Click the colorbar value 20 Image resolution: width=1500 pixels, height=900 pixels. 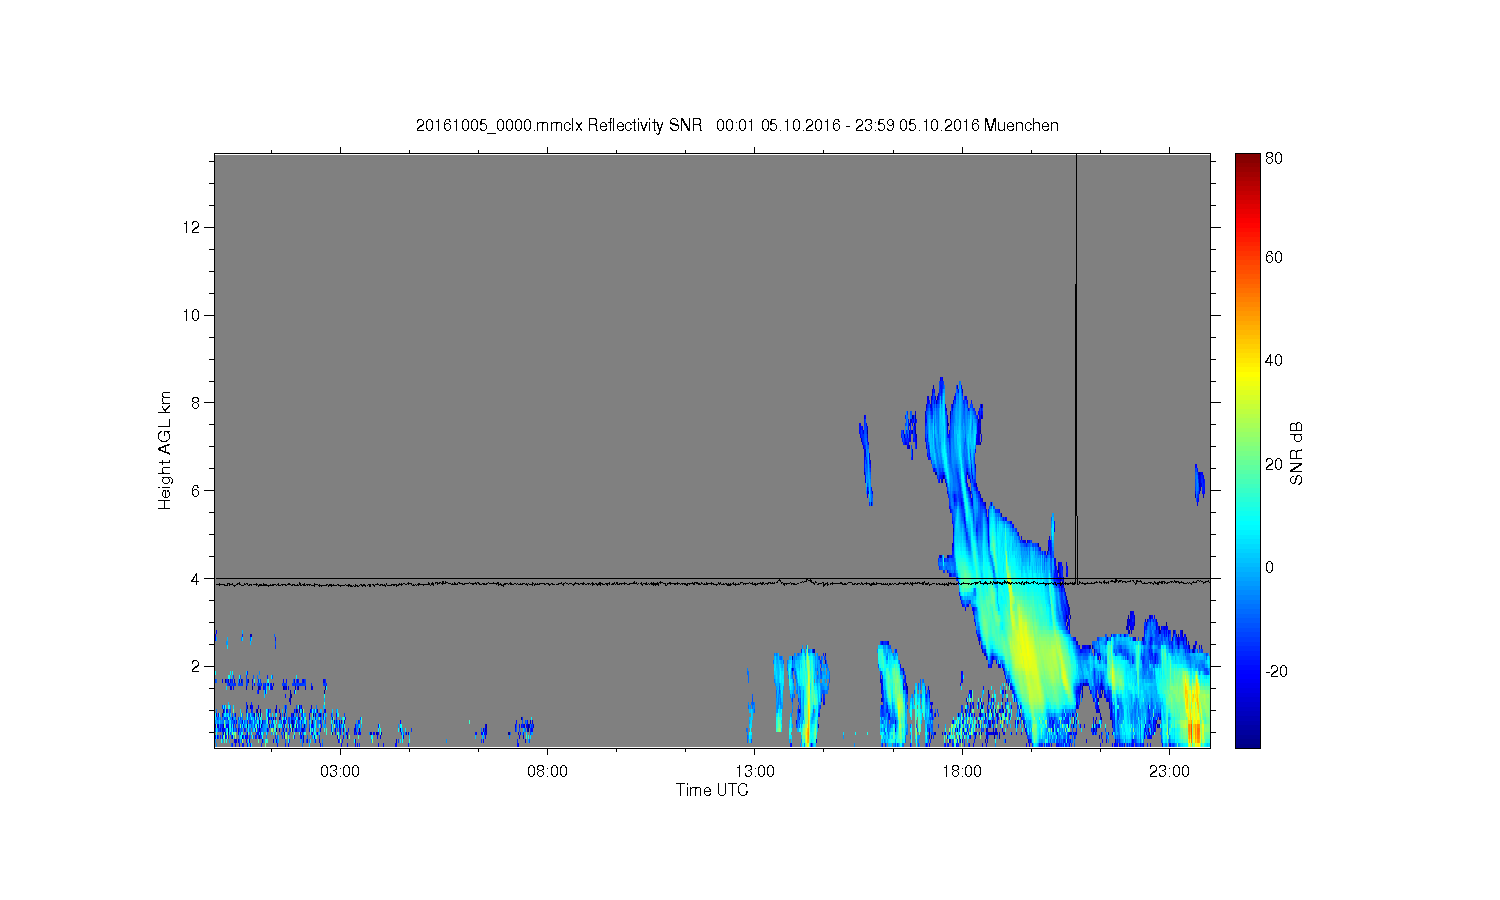(x=1274, y=464)
